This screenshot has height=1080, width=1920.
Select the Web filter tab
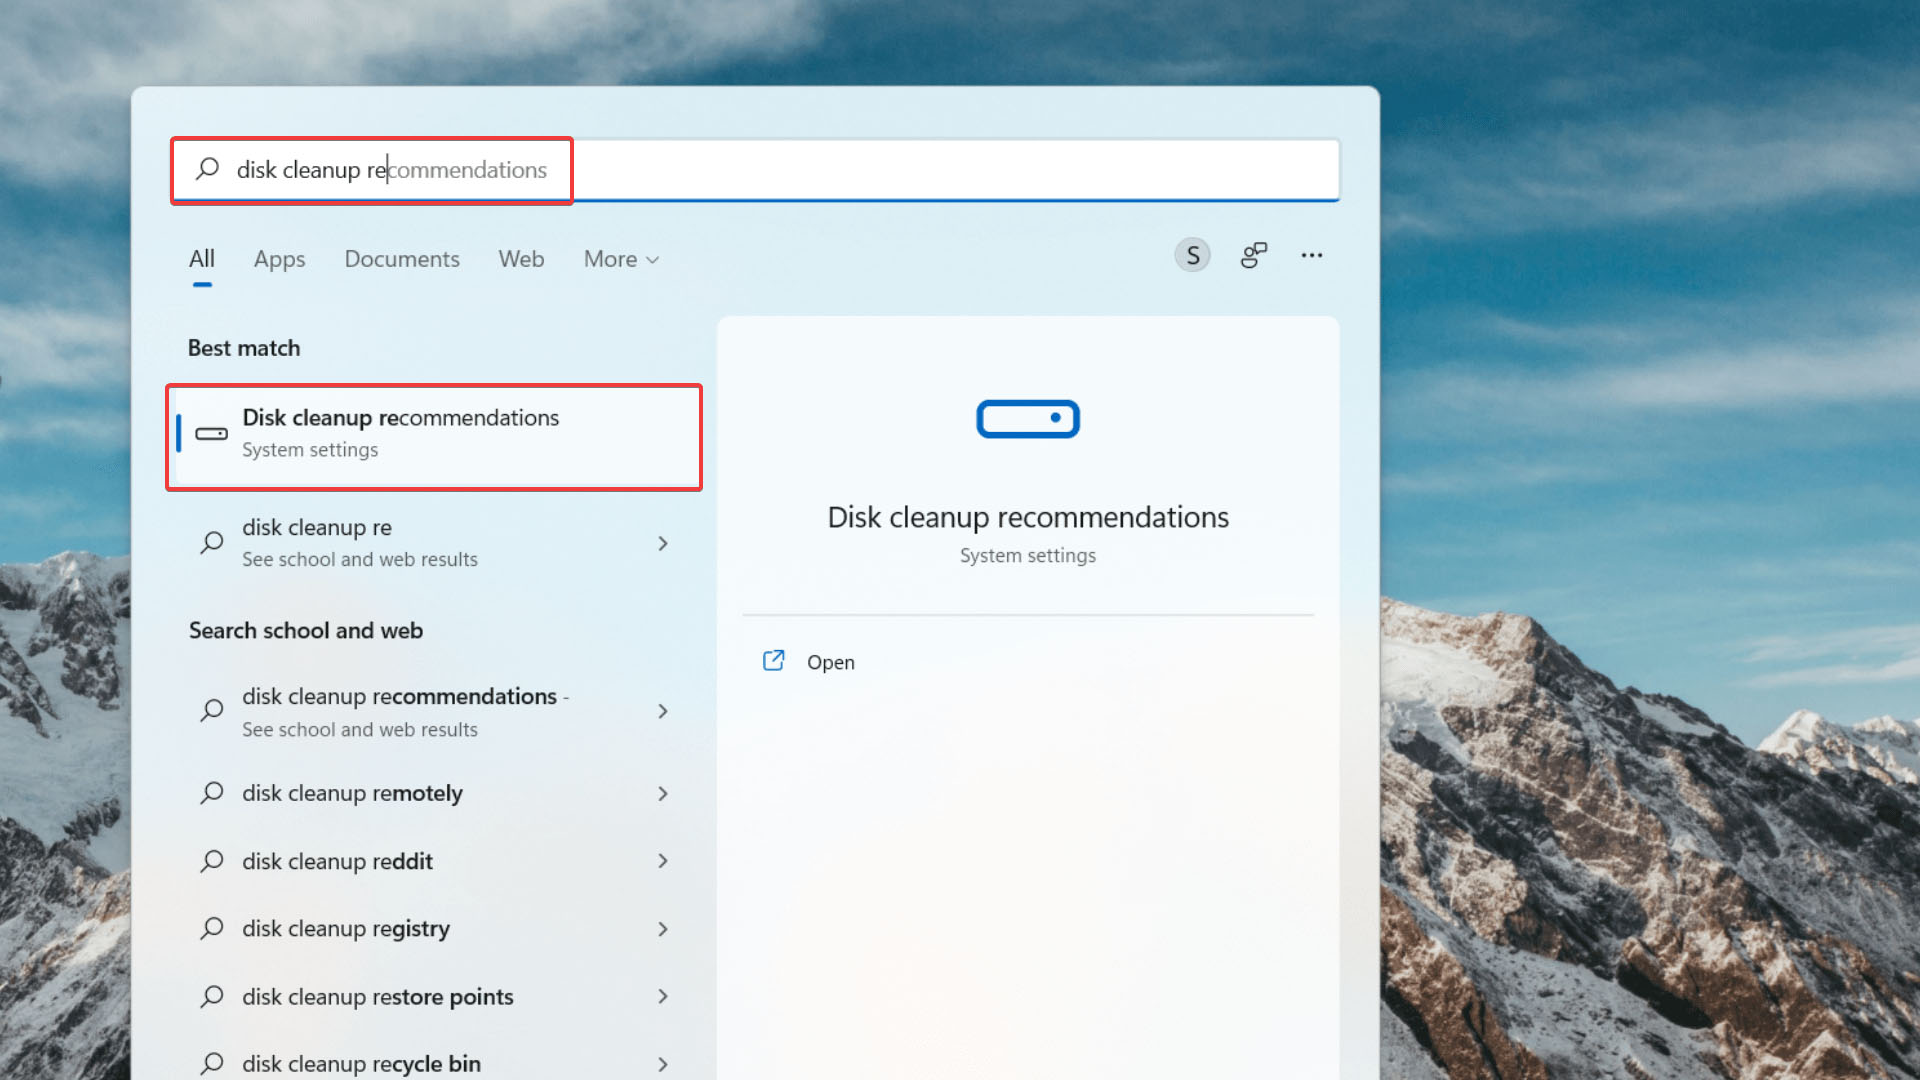521,260
